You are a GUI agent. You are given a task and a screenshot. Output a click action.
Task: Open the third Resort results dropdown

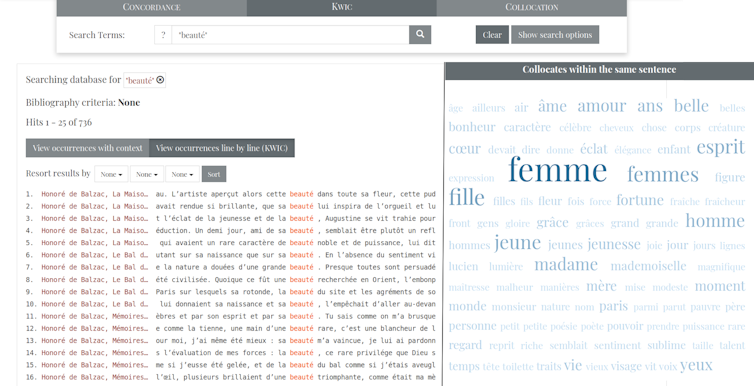(182, 174)
